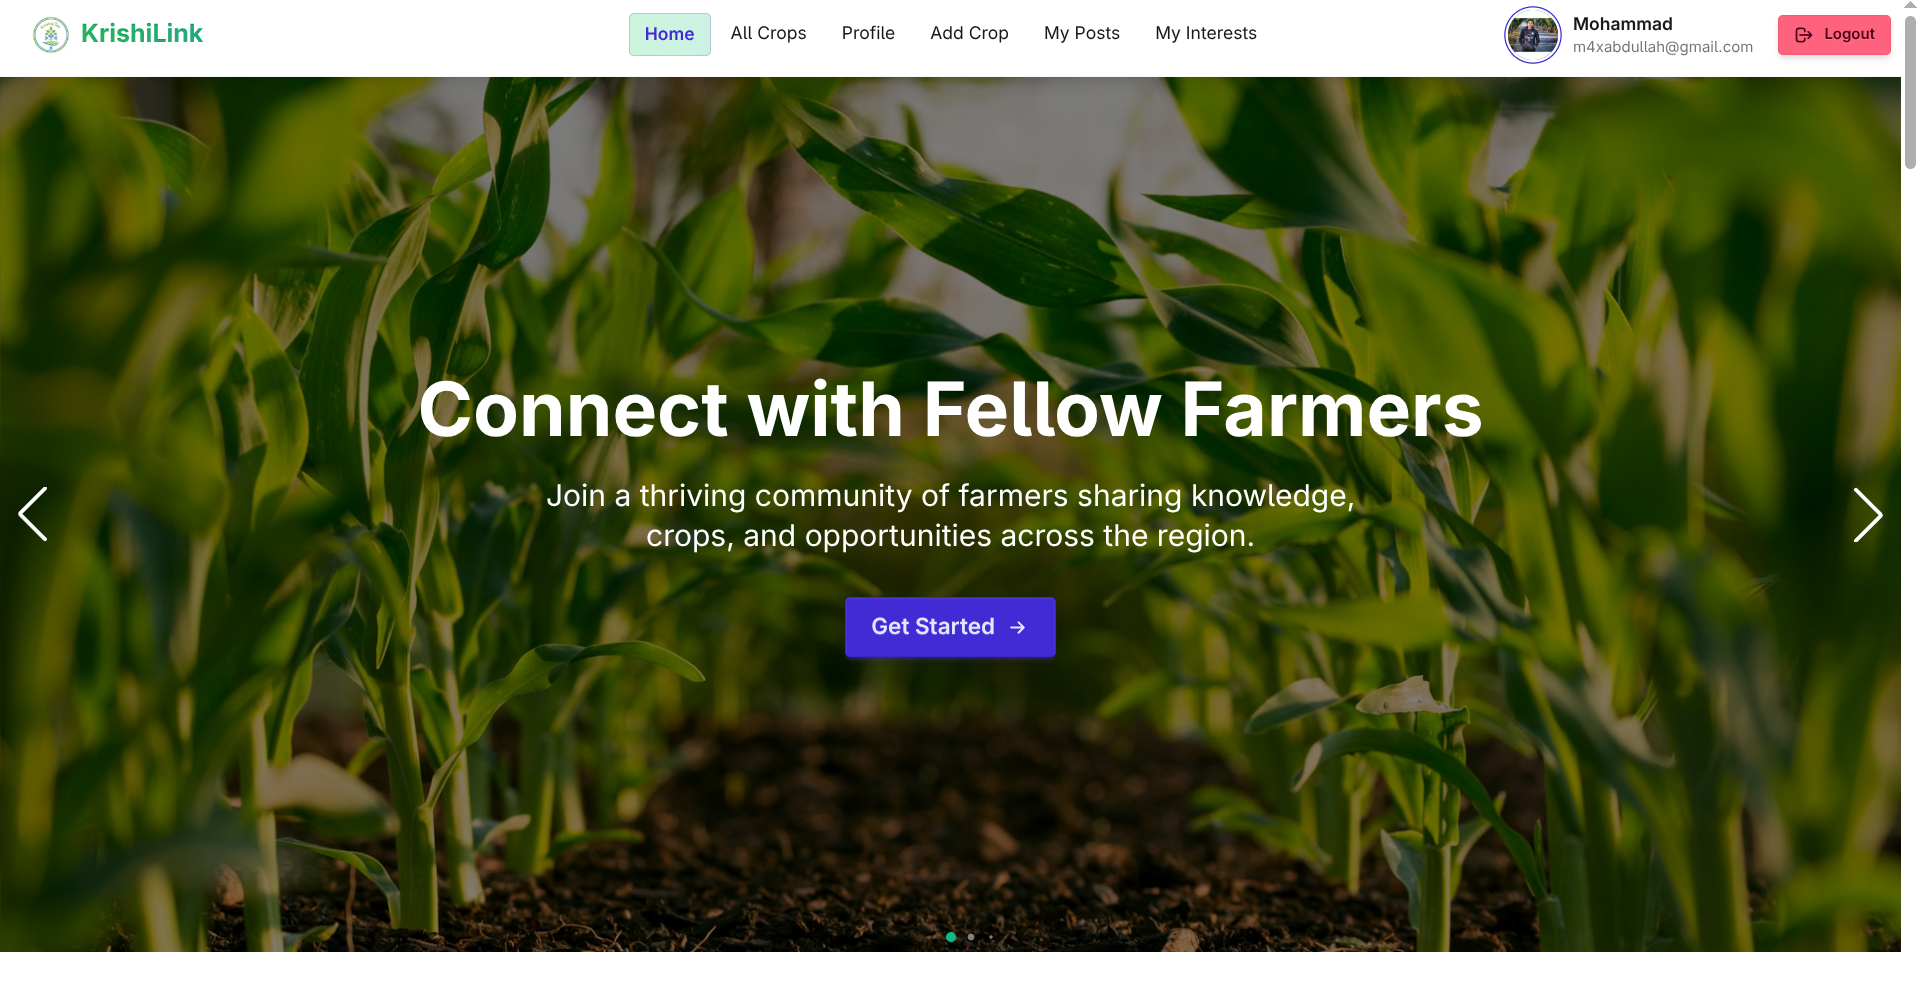Show the previous slide with left arrow
Screen dimensions: 1920x990
click(33, 515)
